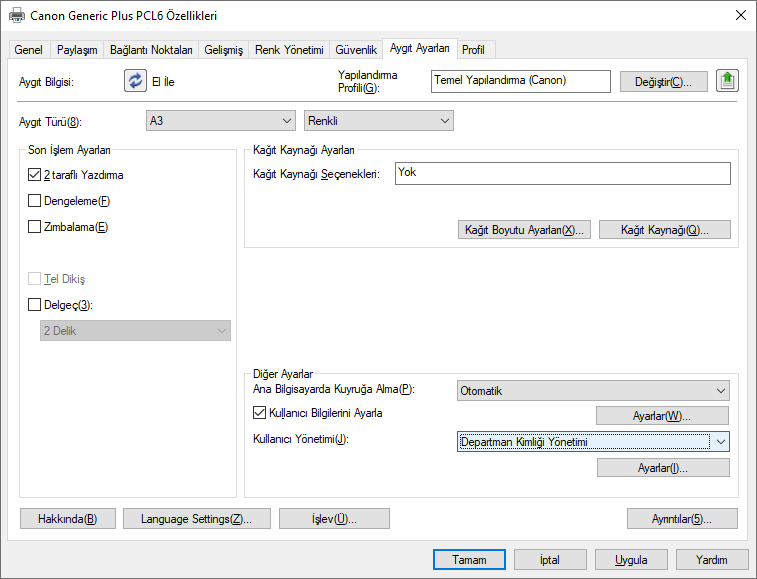Switch to the Genel tab

tap(28, 50)
